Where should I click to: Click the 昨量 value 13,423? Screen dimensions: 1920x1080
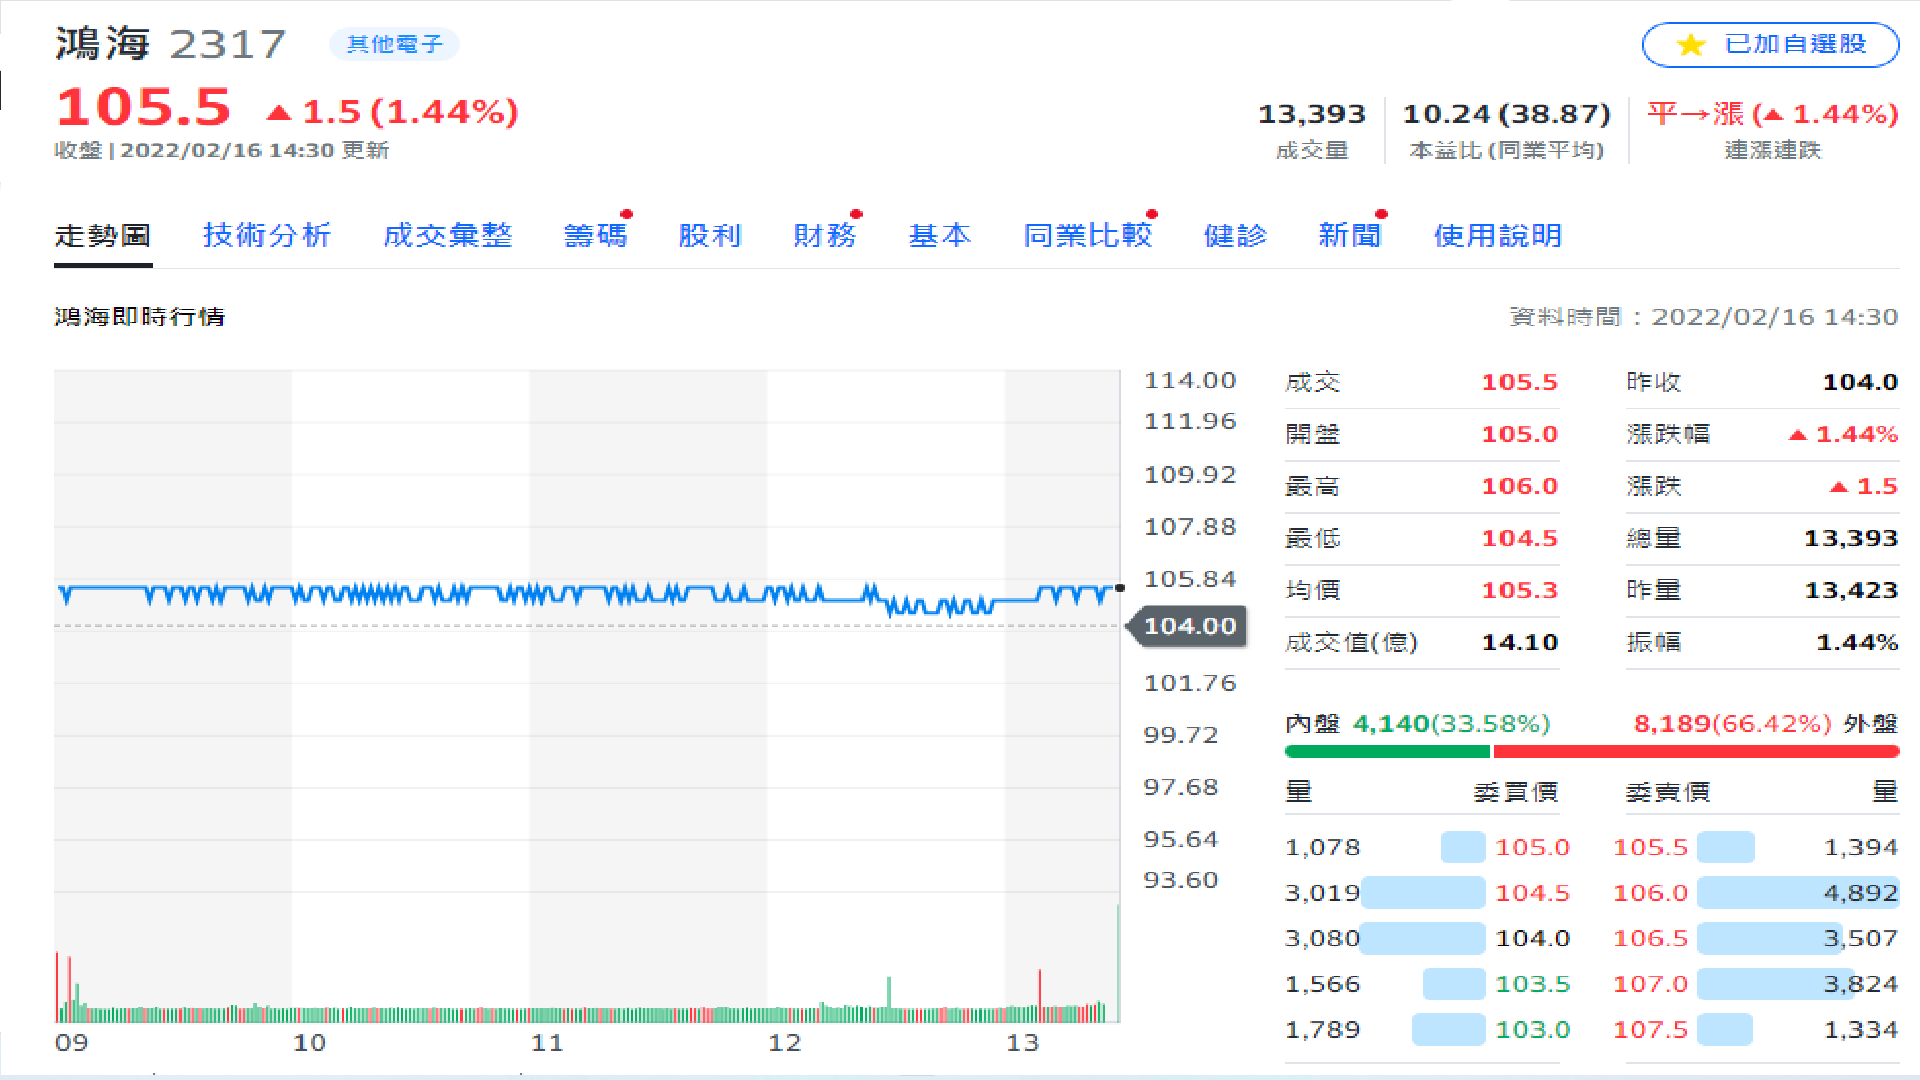[1851, 590]
